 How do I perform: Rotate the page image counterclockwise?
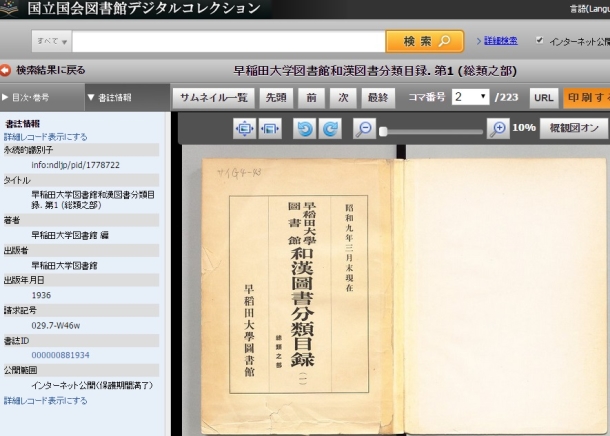304,128
